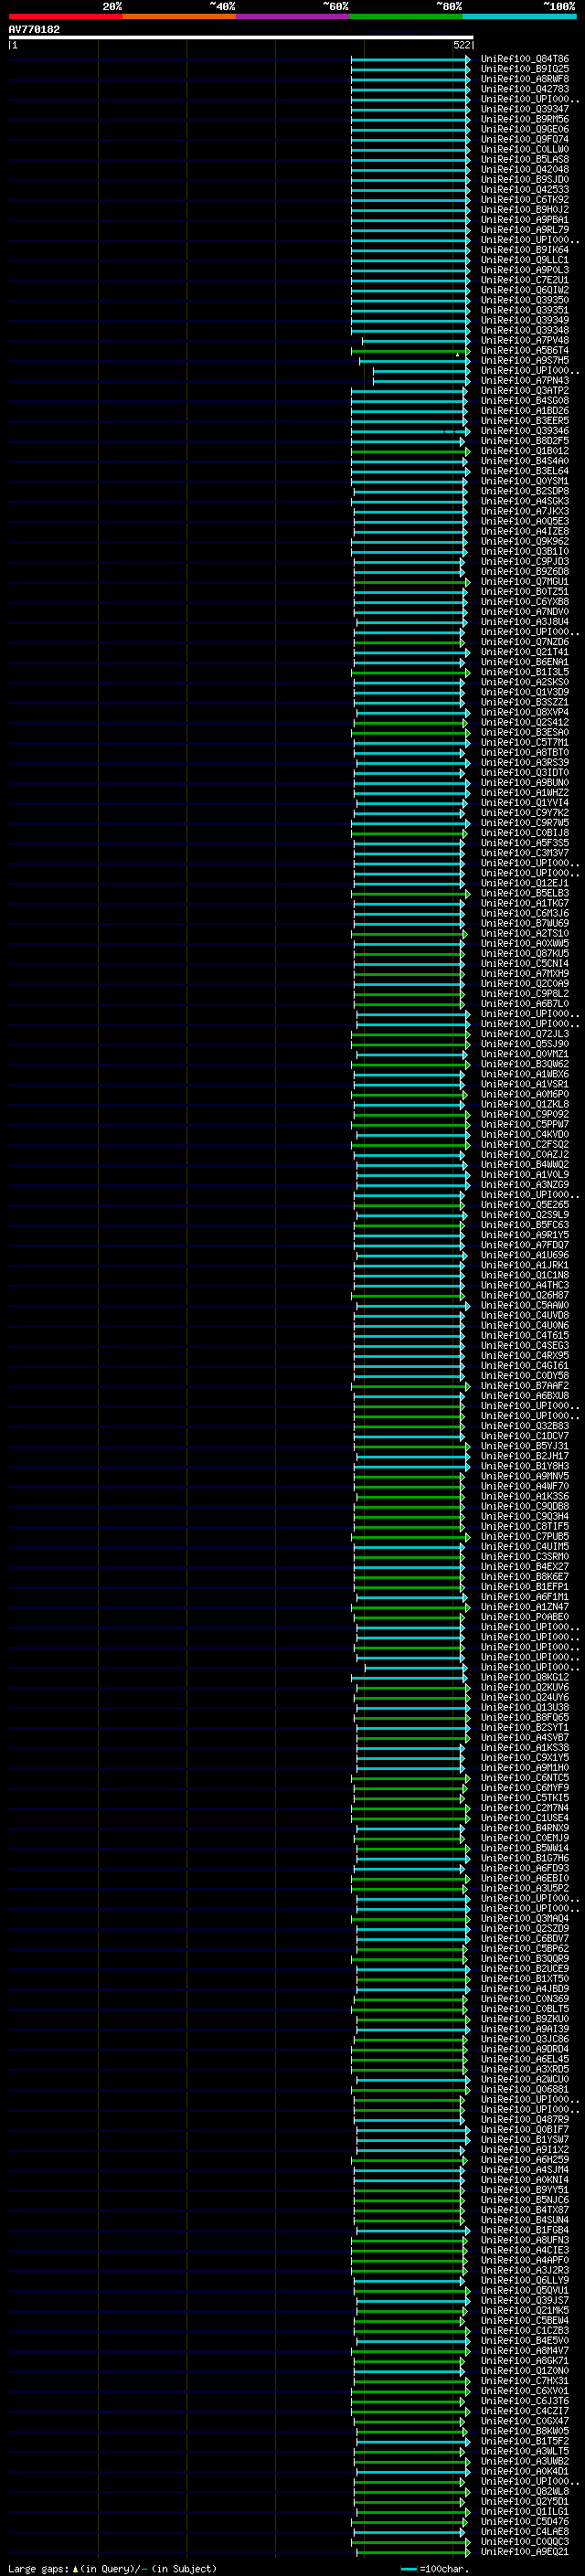Open hit UniRef100_Q39350
The width and height of the screenshot is (585, 2576).
click(x=525, y=300)
